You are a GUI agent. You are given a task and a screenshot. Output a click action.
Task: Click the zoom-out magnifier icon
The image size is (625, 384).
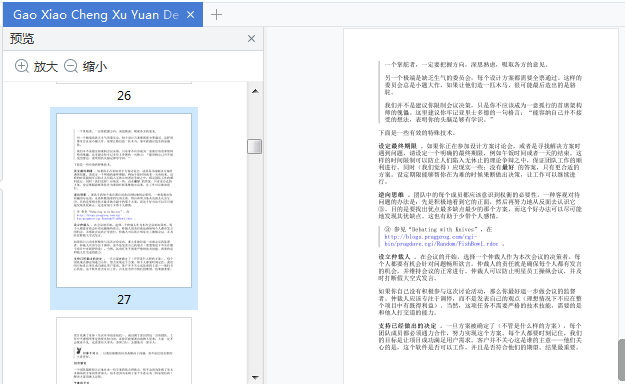pyautogui.click(x=71, y=66)
